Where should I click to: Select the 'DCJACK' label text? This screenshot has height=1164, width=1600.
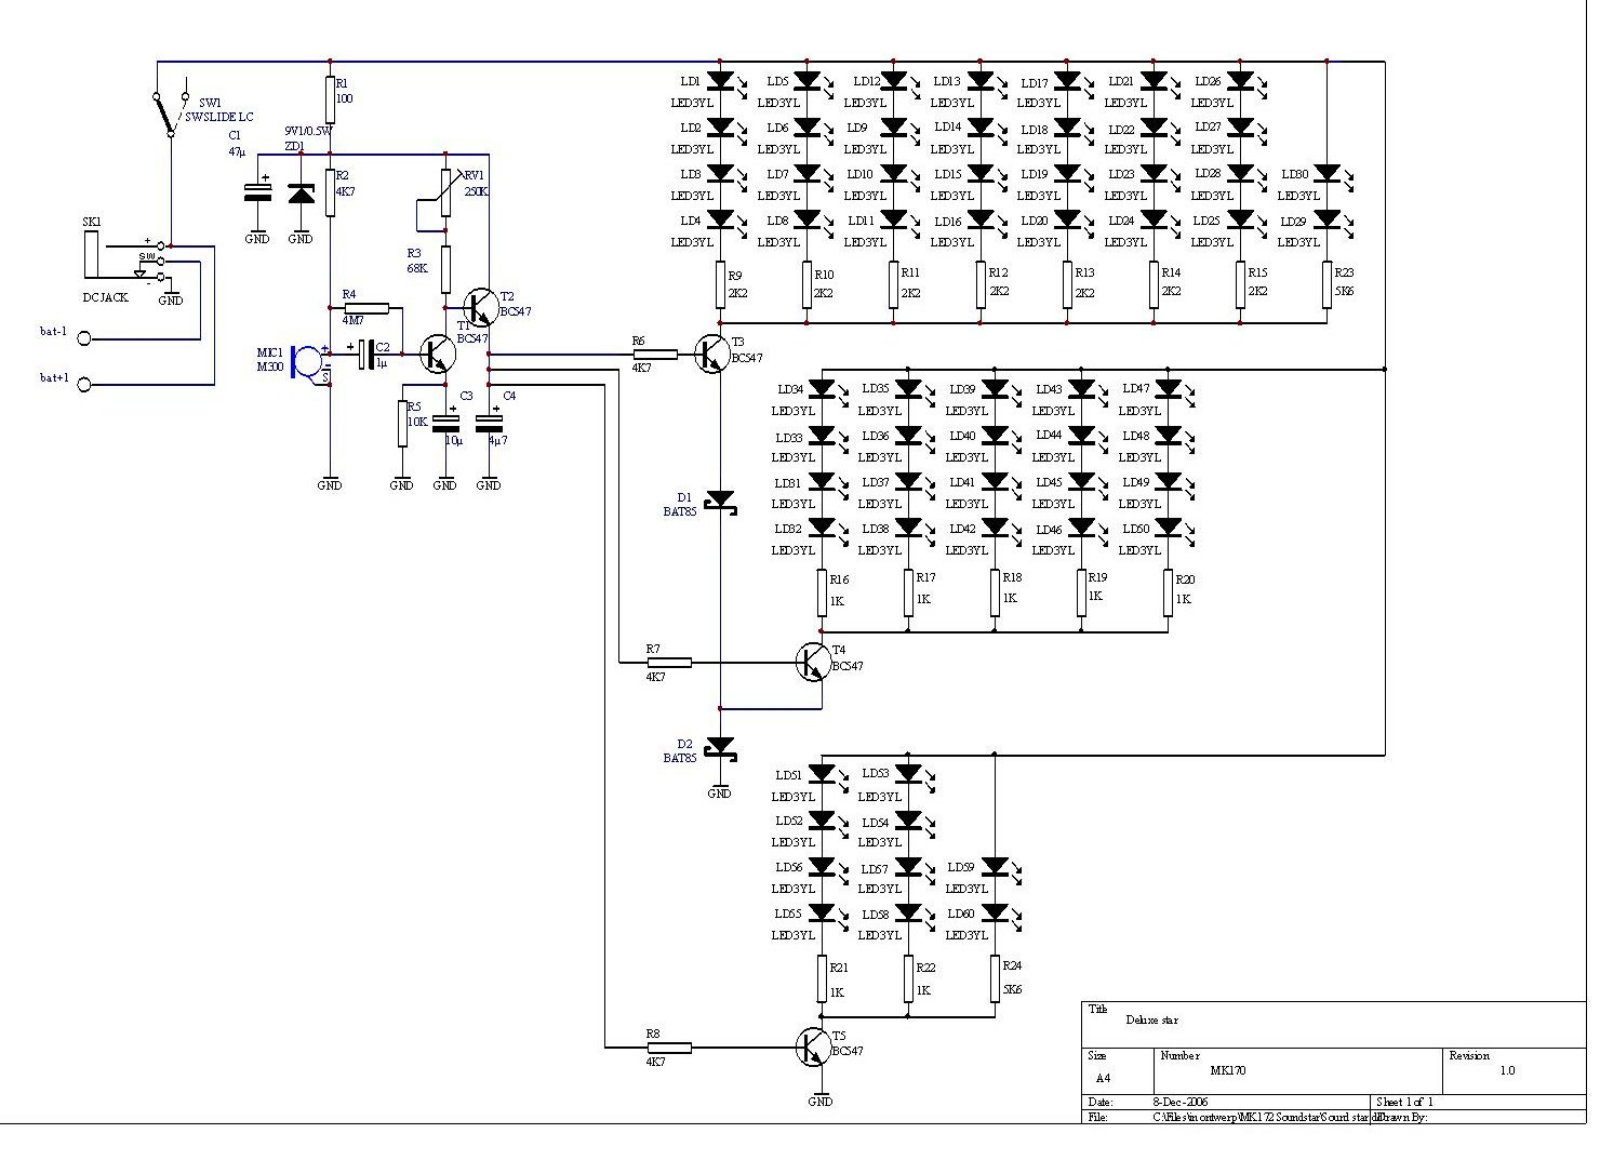click(x=105, y=297)
